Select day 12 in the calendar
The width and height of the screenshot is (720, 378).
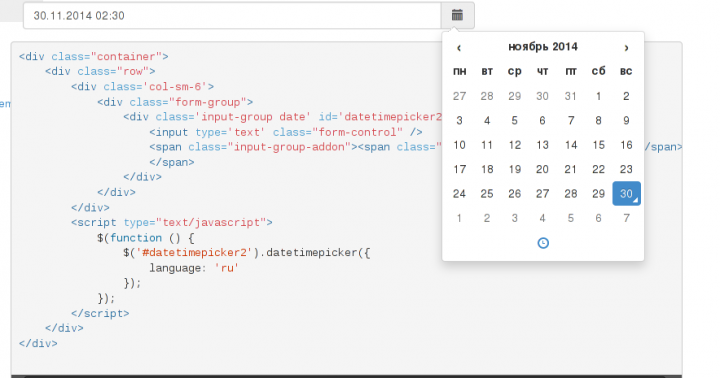(x=515, y=145)
